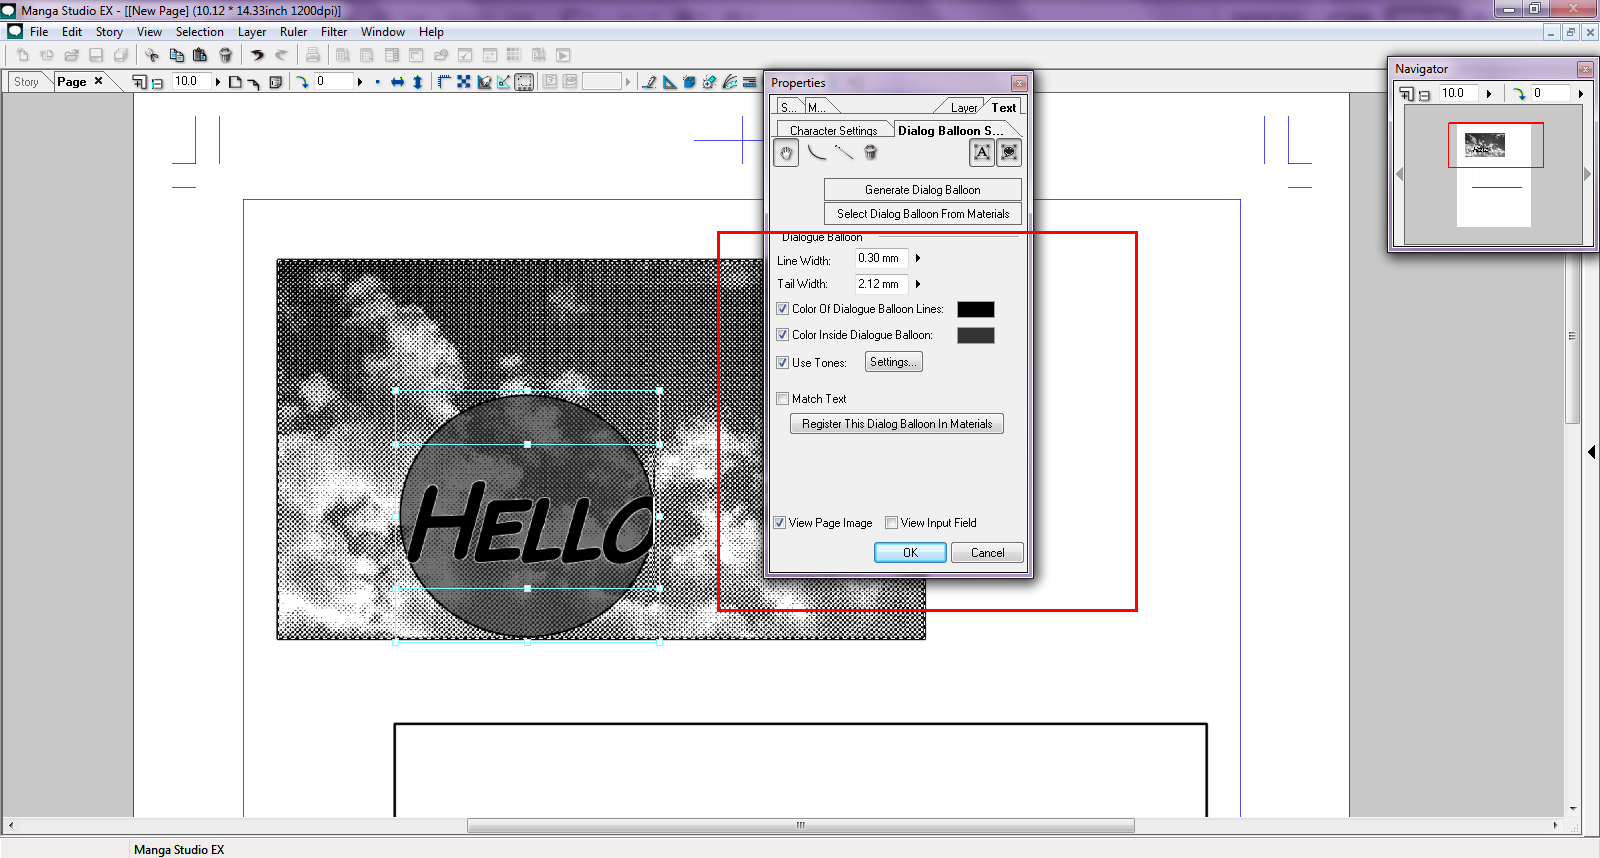
Task: Click the Navigator page thumbnail preview
Action: [1494, 175]
